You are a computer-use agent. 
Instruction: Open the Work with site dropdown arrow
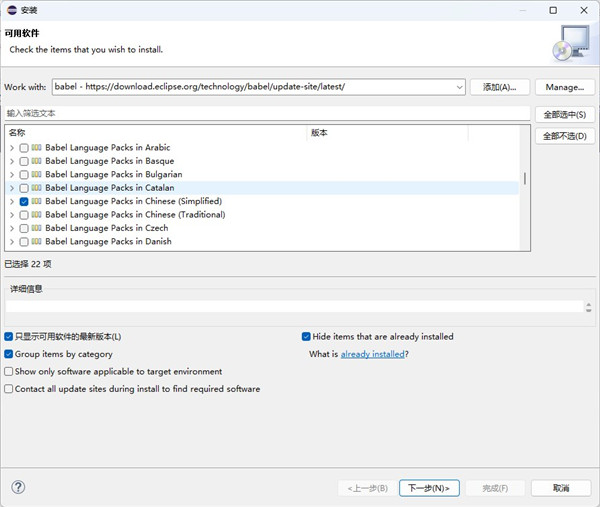459,87
